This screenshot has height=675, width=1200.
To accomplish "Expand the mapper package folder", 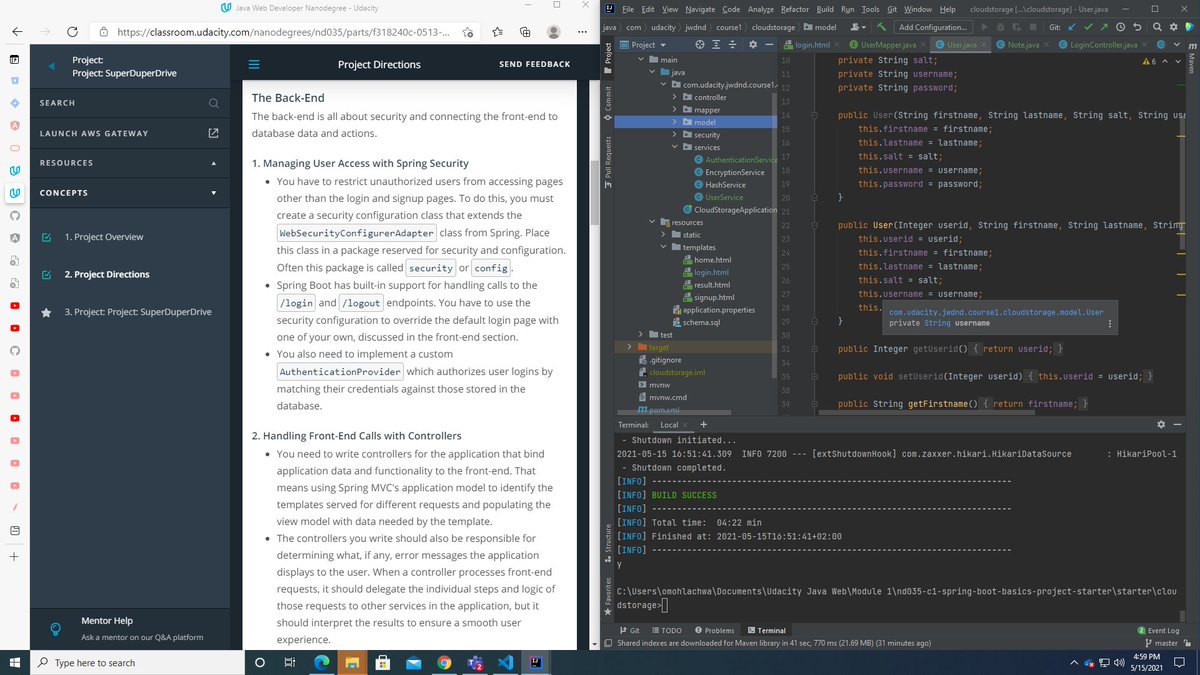I will [675, 110].
